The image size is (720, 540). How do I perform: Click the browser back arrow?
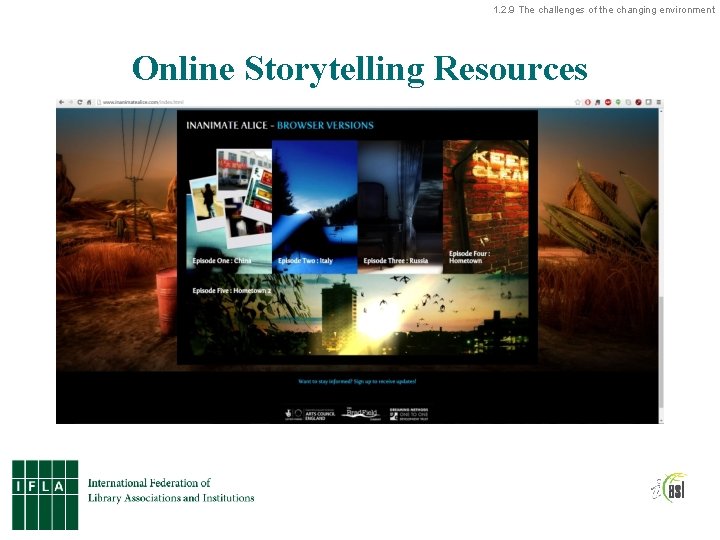click(62, 102)
